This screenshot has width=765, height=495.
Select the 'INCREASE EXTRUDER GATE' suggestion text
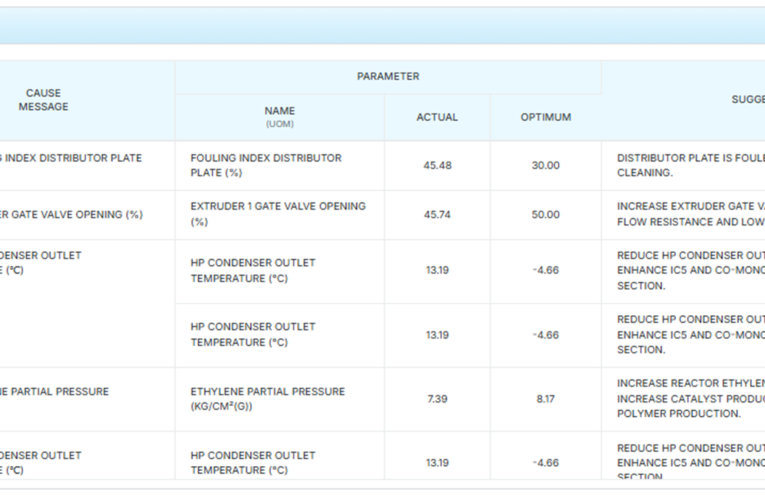691,214
